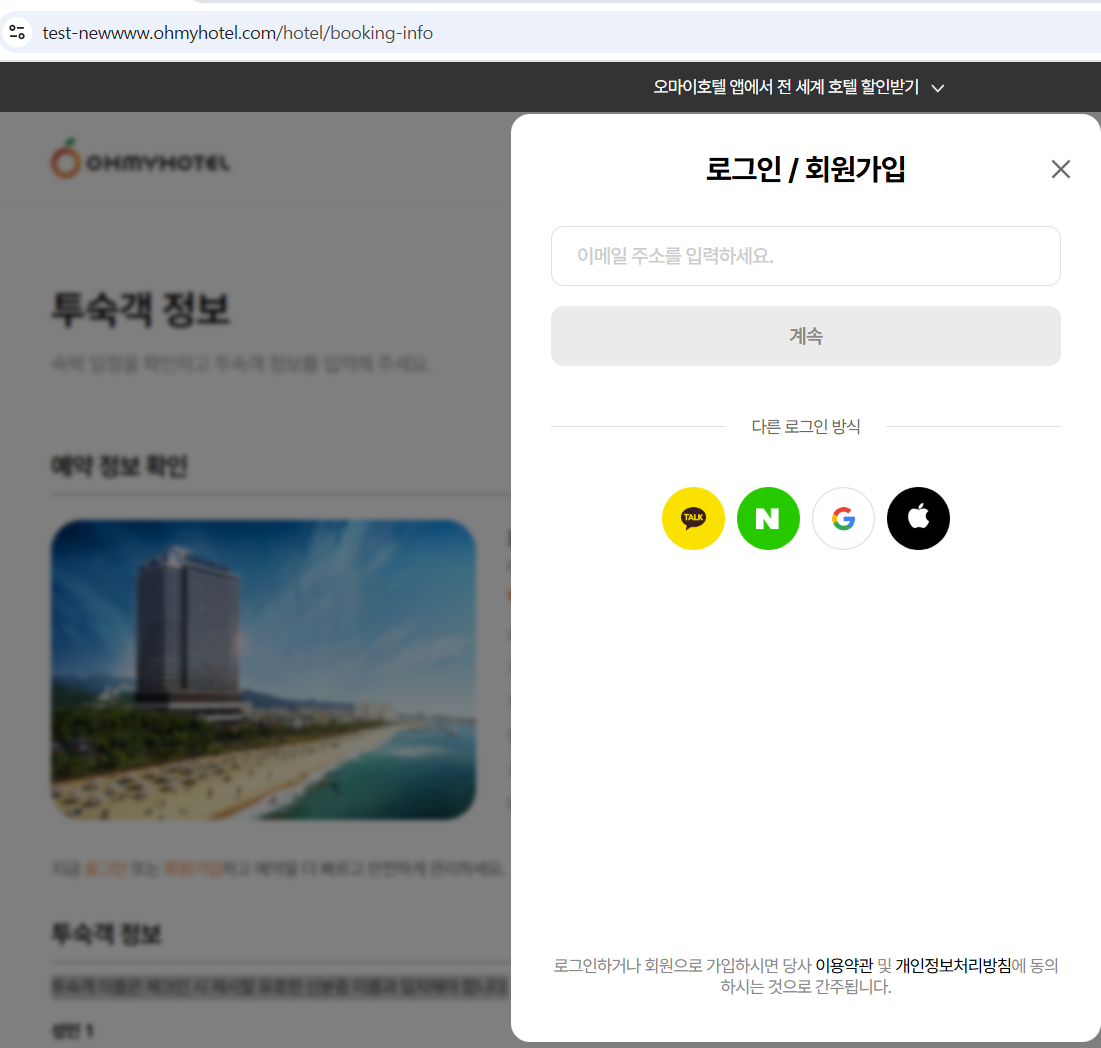The image size is (1101, 1048).
Task: Open the site information icon in address bar
Action: click(x=17, y=32)
